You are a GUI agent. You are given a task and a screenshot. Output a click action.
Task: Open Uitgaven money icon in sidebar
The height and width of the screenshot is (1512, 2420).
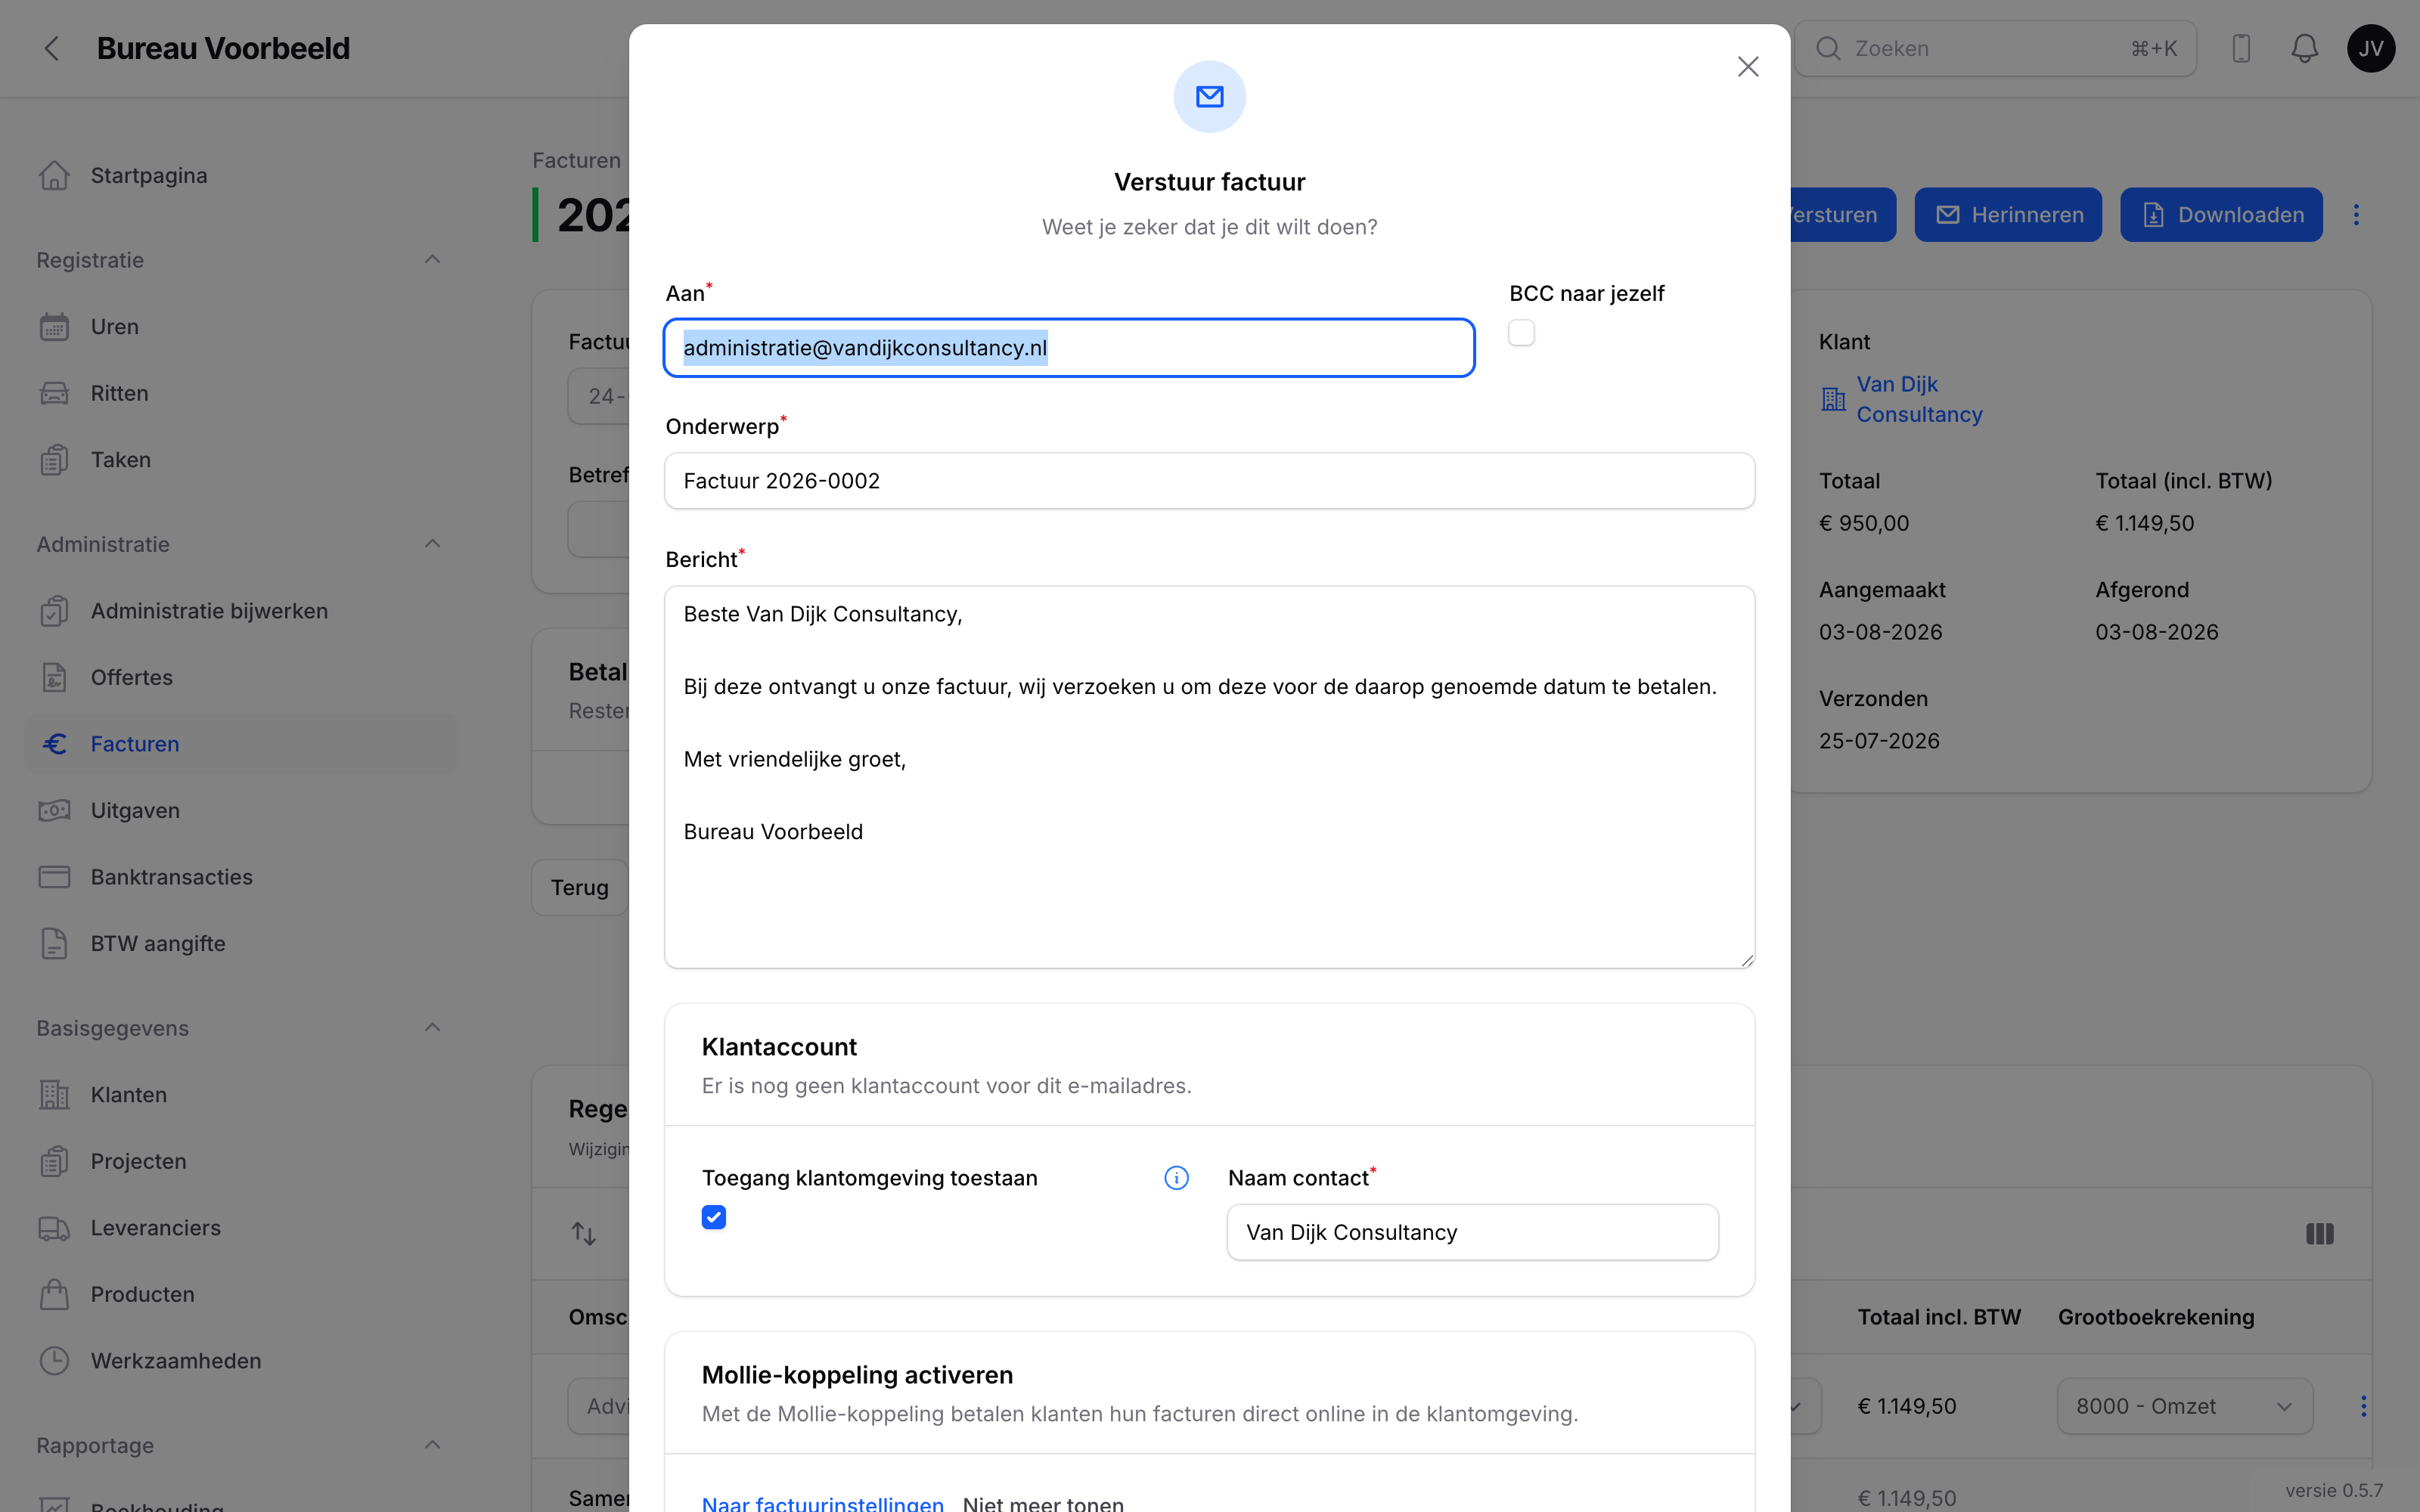click(54, 810)
